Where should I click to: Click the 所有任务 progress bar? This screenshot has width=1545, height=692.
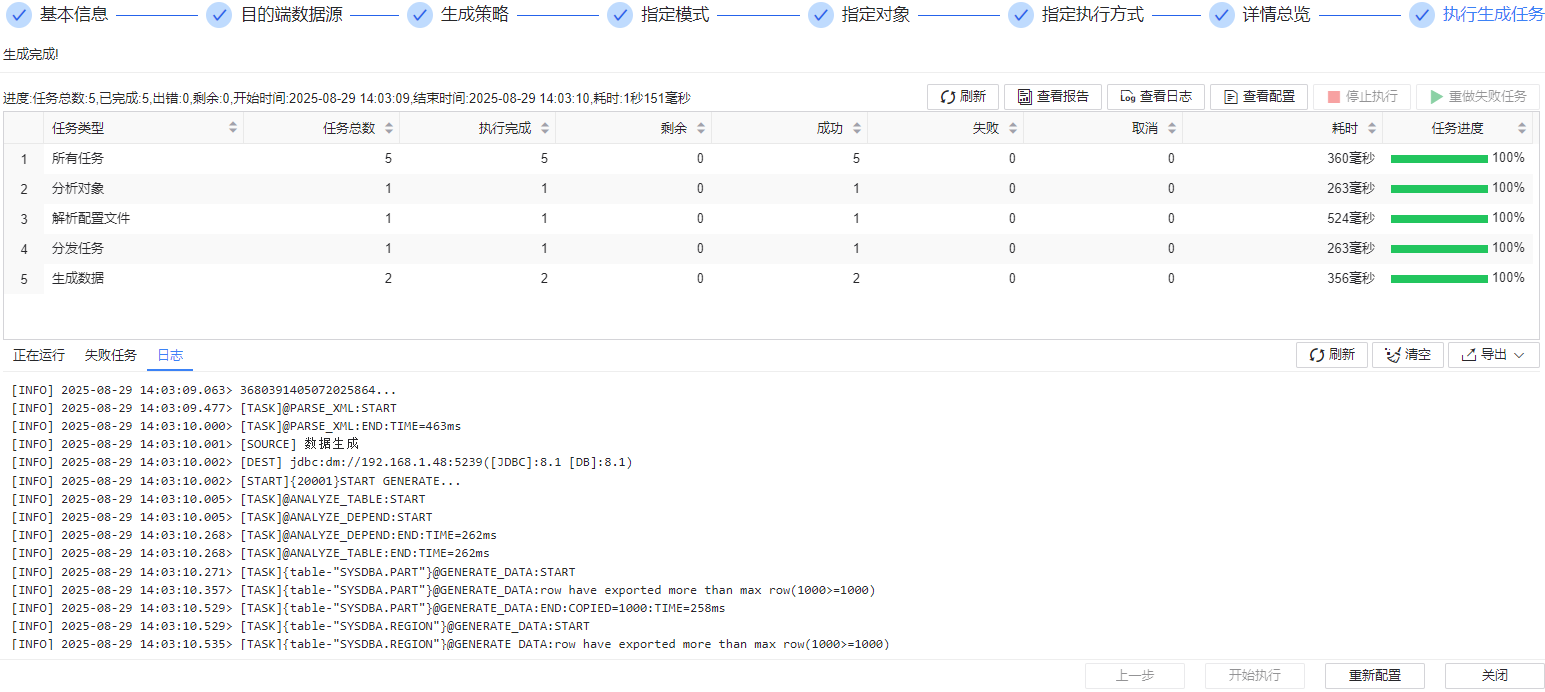1439,158
